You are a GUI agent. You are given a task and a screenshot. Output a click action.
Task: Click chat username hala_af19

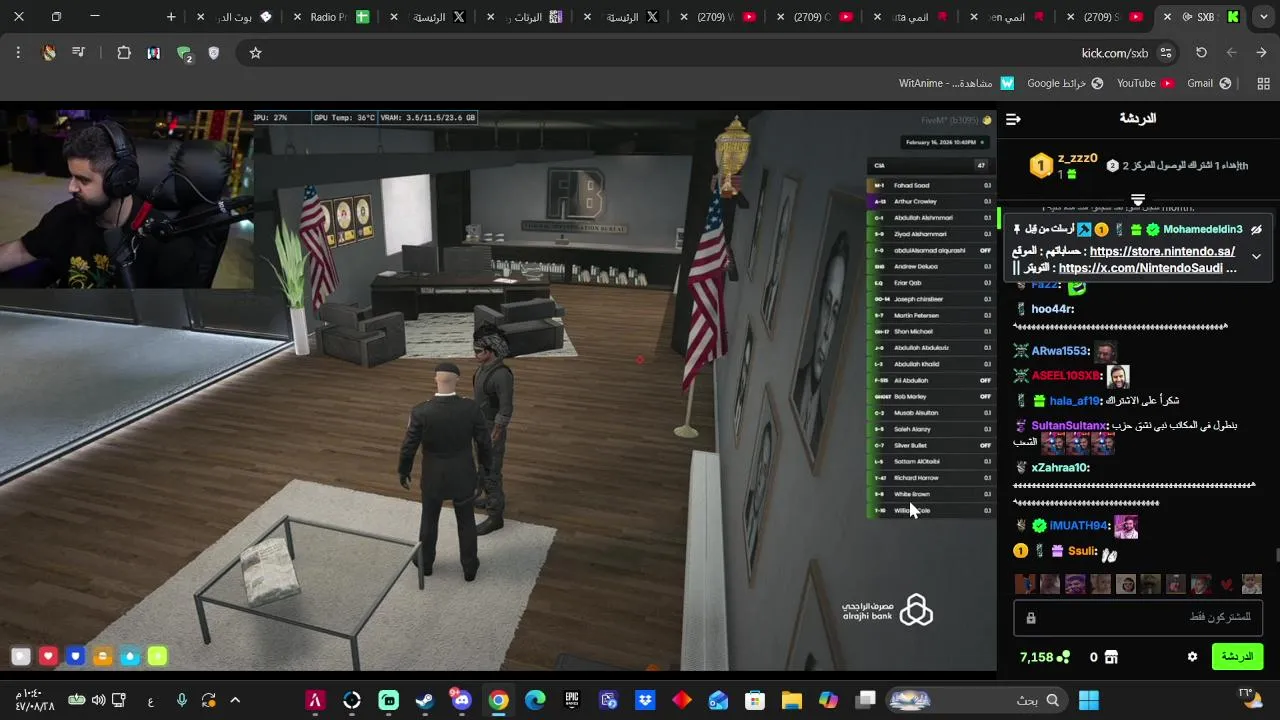click(x=1075, y=401)
